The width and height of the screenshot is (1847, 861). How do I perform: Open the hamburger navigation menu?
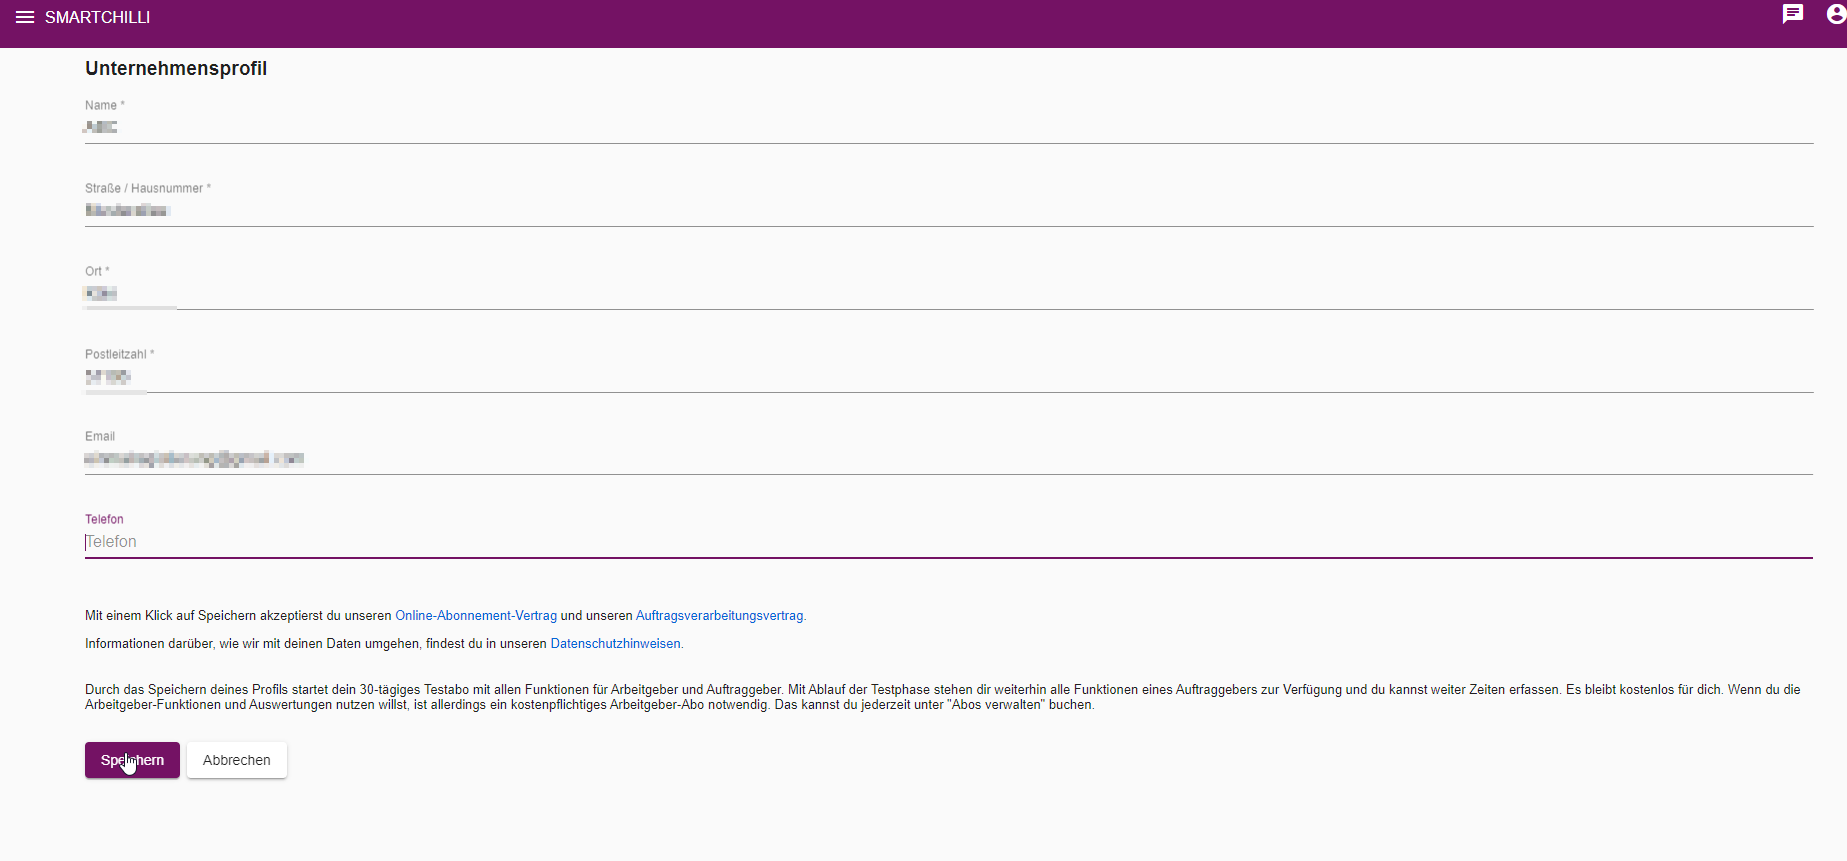pyautogui.click(x=25, y=17)
